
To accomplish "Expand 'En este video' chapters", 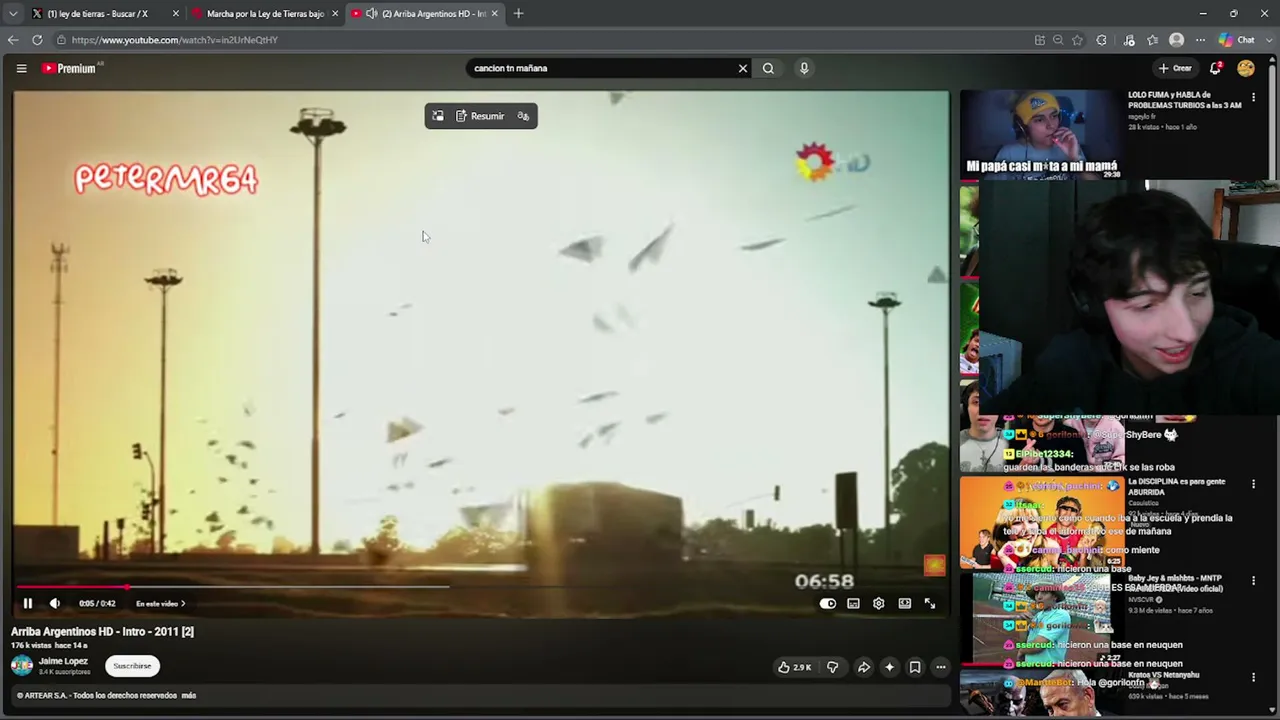I will (160, 603).
